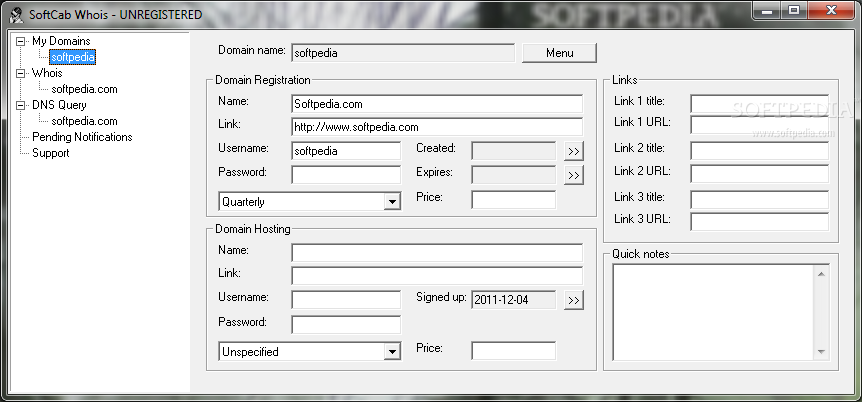The image size is (862, 402).
Task: Click the Domain Registration Username field
Action: 346,151
